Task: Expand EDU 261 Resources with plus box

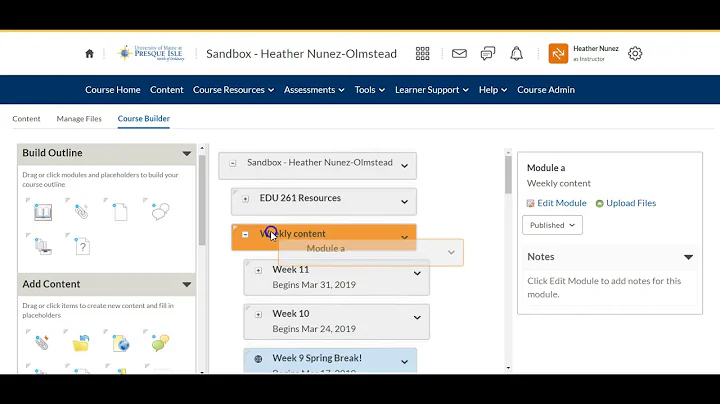Action: click(246, 199)
